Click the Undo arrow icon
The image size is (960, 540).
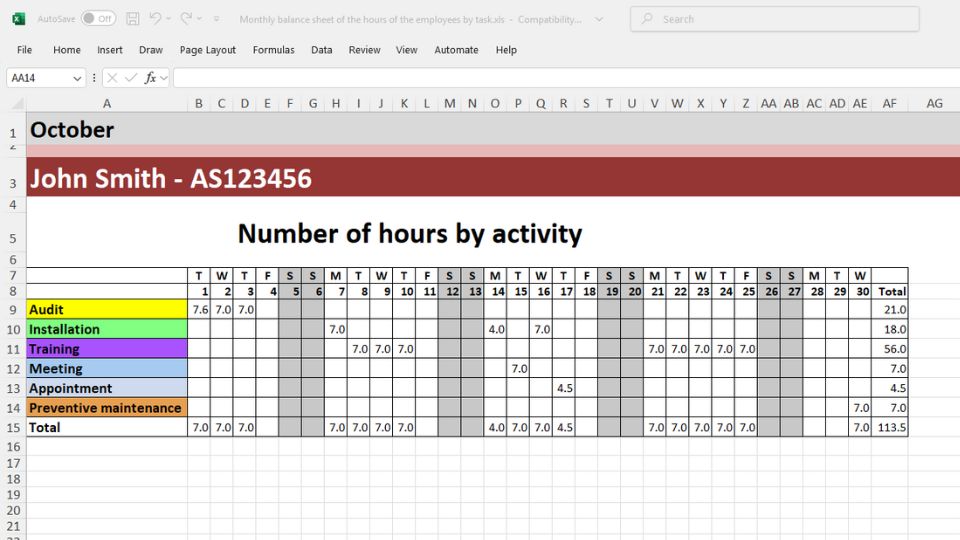[155, 19]
